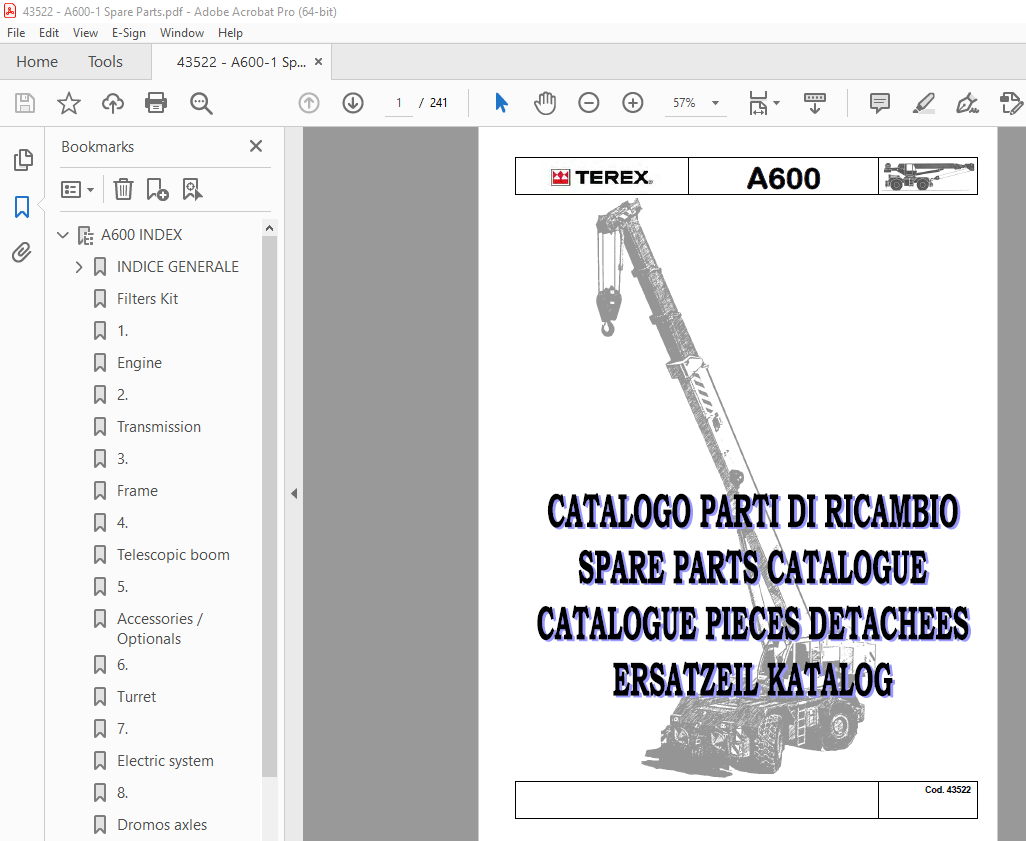This screenshot has width=1026, height=841.
Task: Open the Page Thumbnails panel
Action: 23,160
